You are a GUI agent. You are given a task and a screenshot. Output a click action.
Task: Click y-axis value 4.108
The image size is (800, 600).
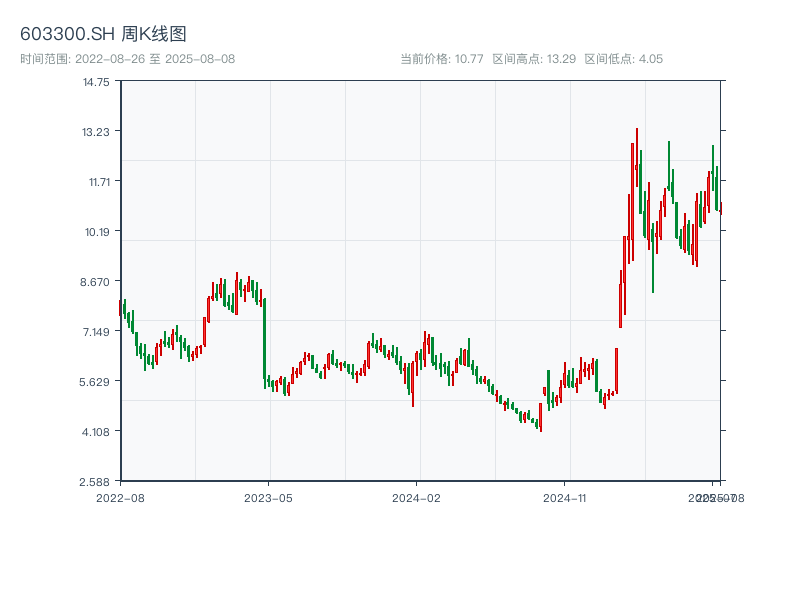pyautogui.click(x=95, y=432)
